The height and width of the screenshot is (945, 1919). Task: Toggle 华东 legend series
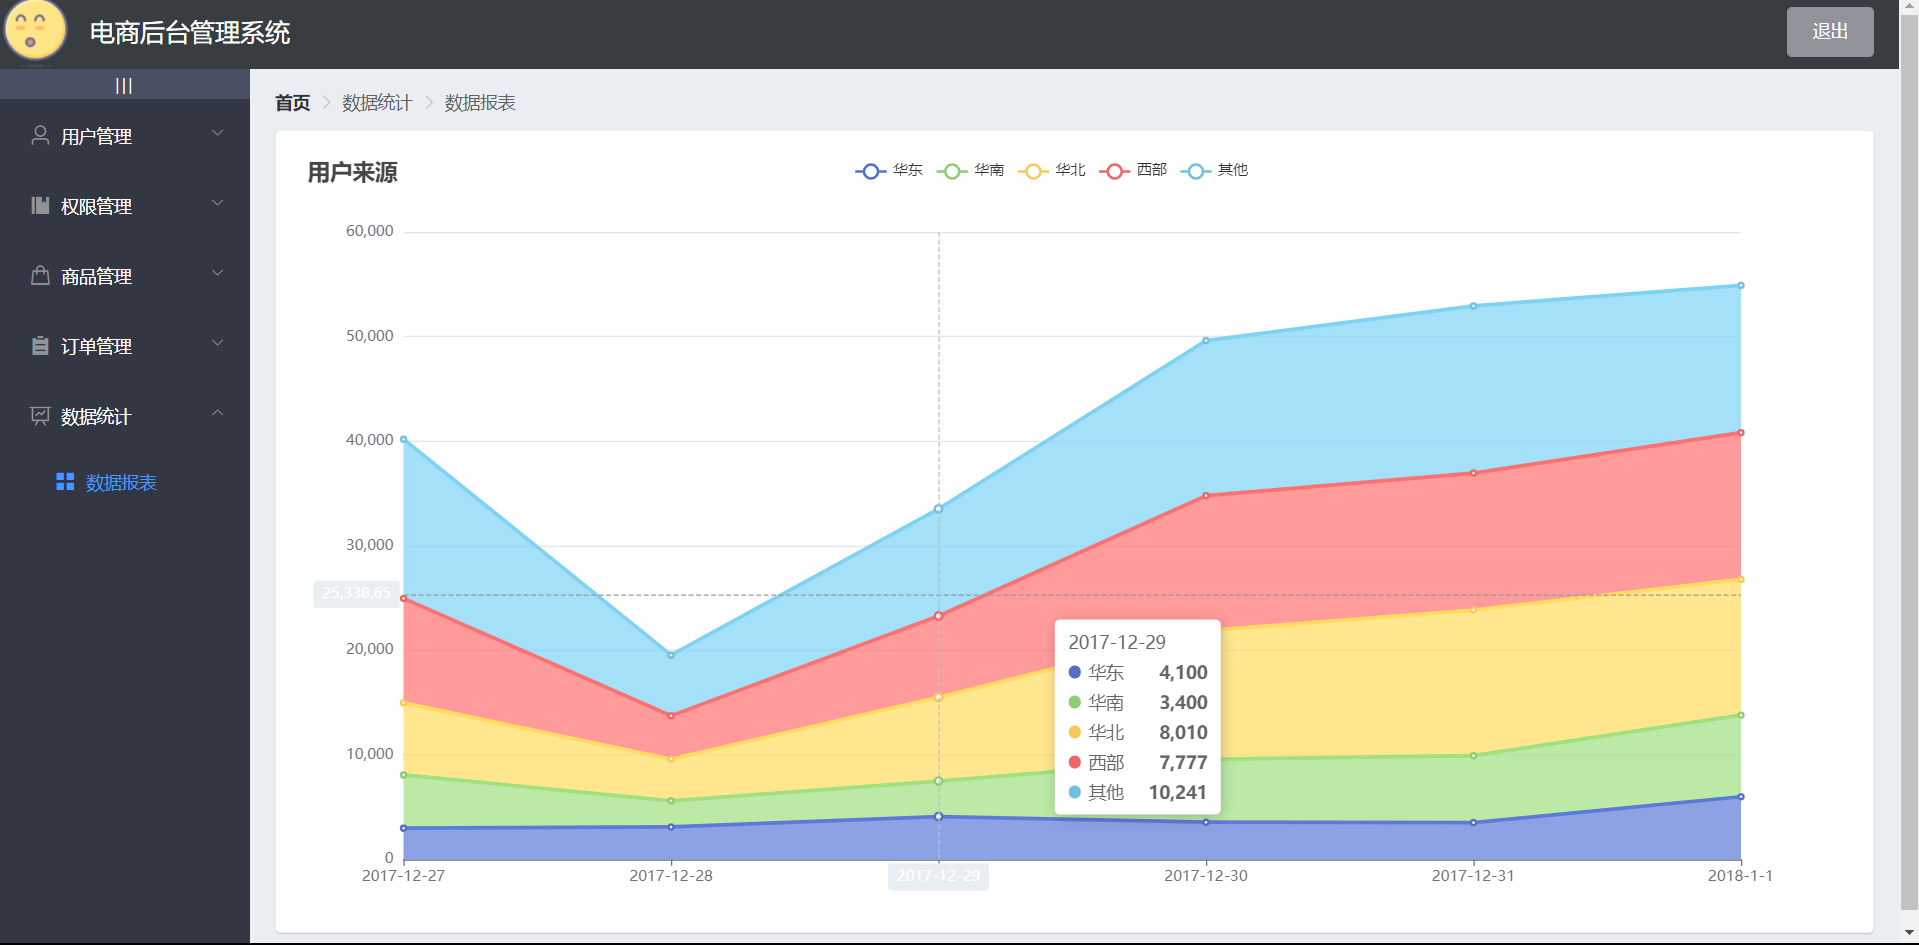point(889,170)
